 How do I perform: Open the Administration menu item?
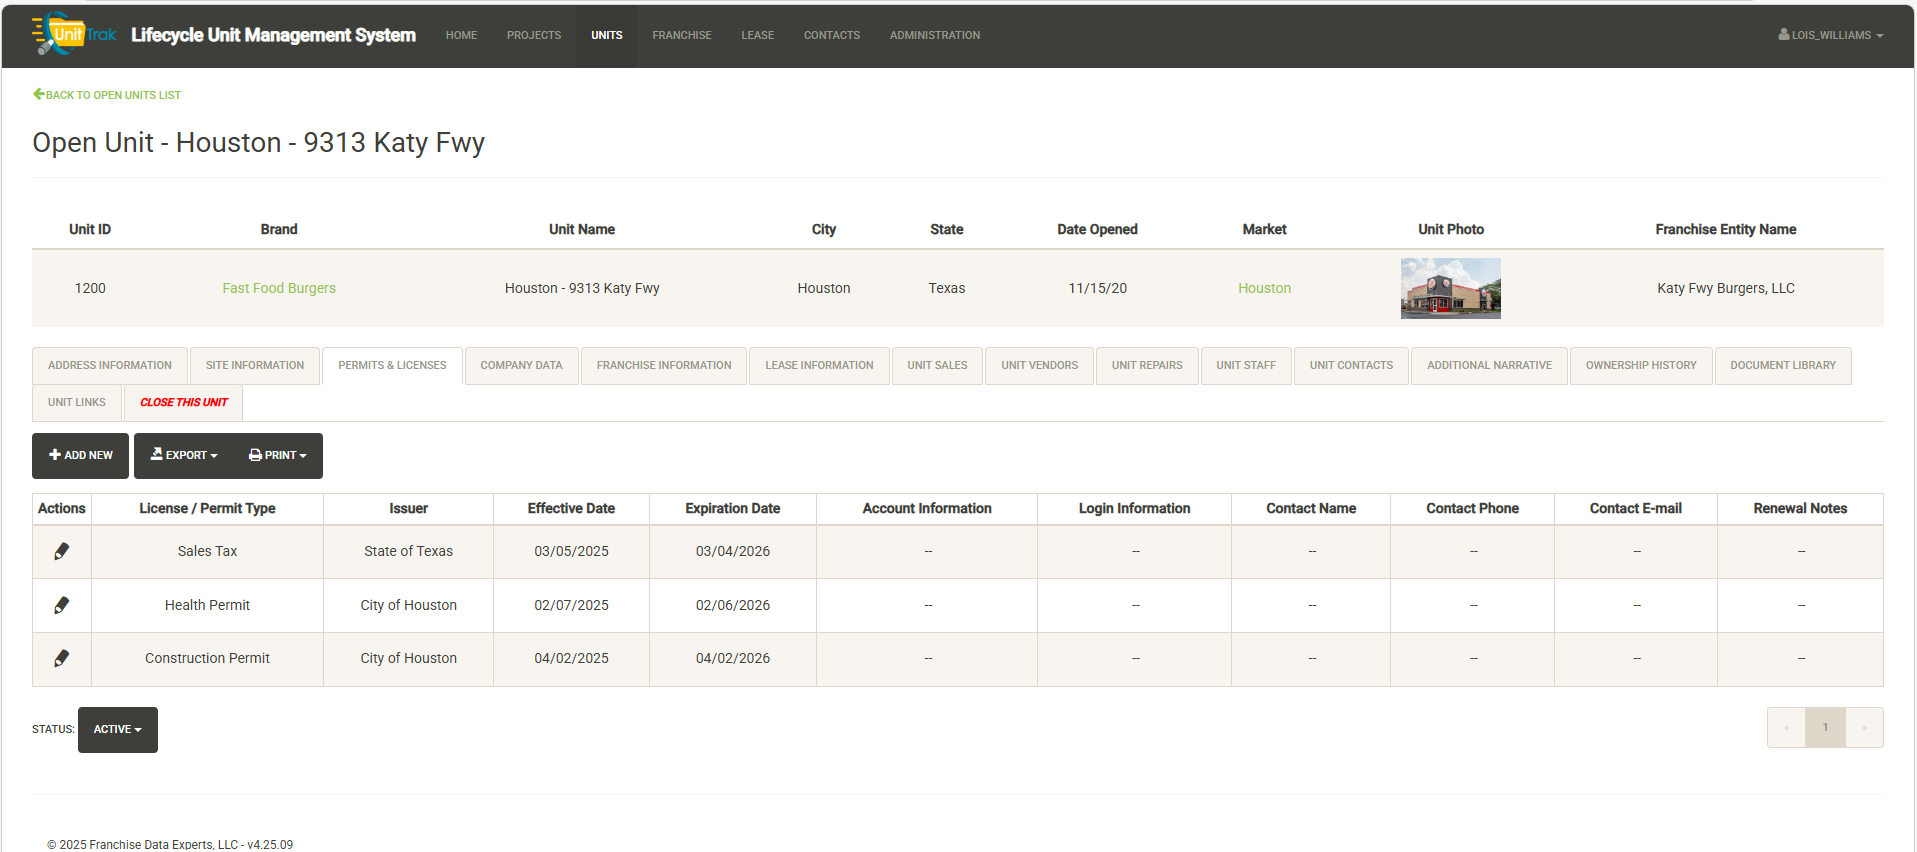point(934,35)
